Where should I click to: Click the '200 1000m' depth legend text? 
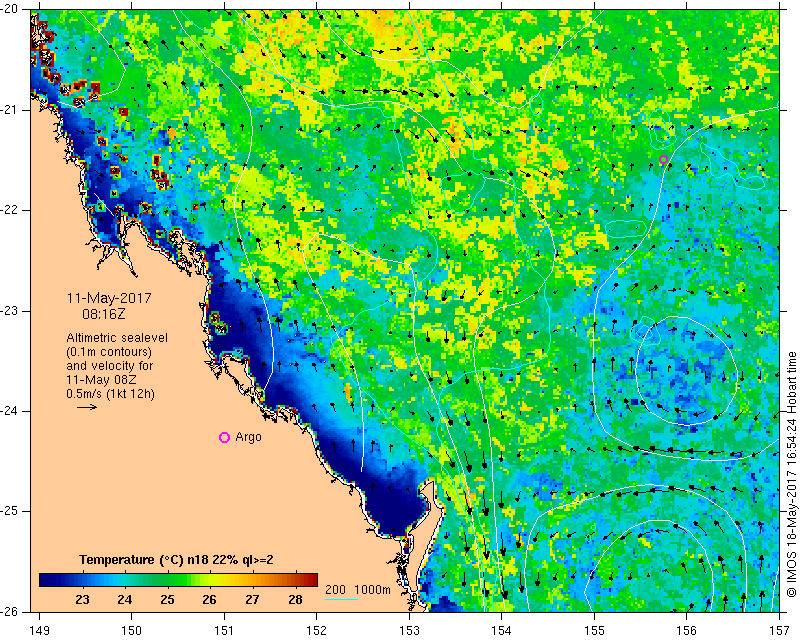coord(358,589)
